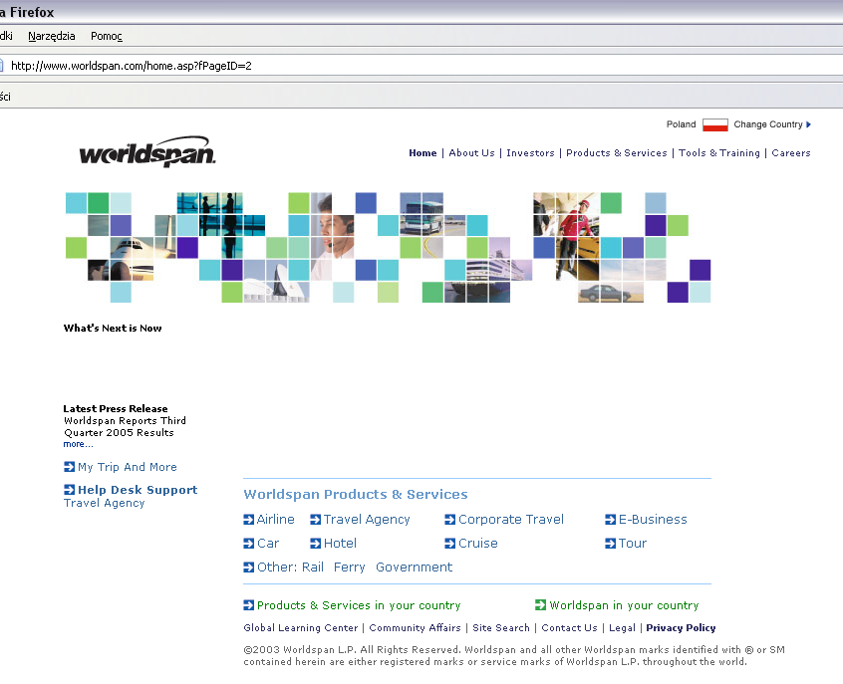Open Worldspan in your country link
This screenshot has height=684, width=843.
coord(624,605)
